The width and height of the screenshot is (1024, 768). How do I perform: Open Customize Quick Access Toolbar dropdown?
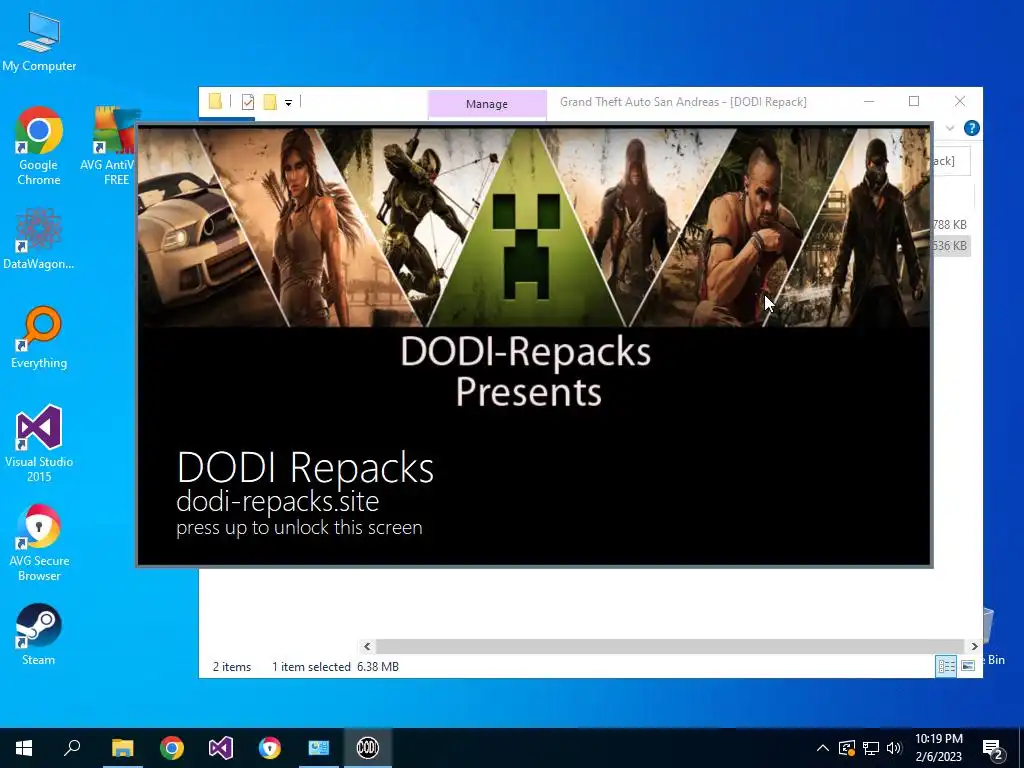tap(288, 102)
